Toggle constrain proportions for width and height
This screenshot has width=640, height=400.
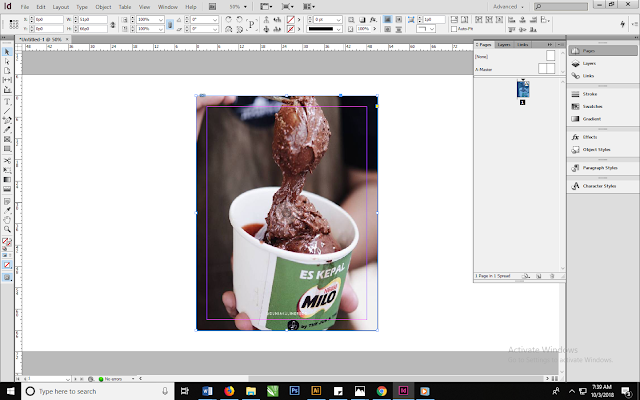pyautogui.click(x=113, y=24)
